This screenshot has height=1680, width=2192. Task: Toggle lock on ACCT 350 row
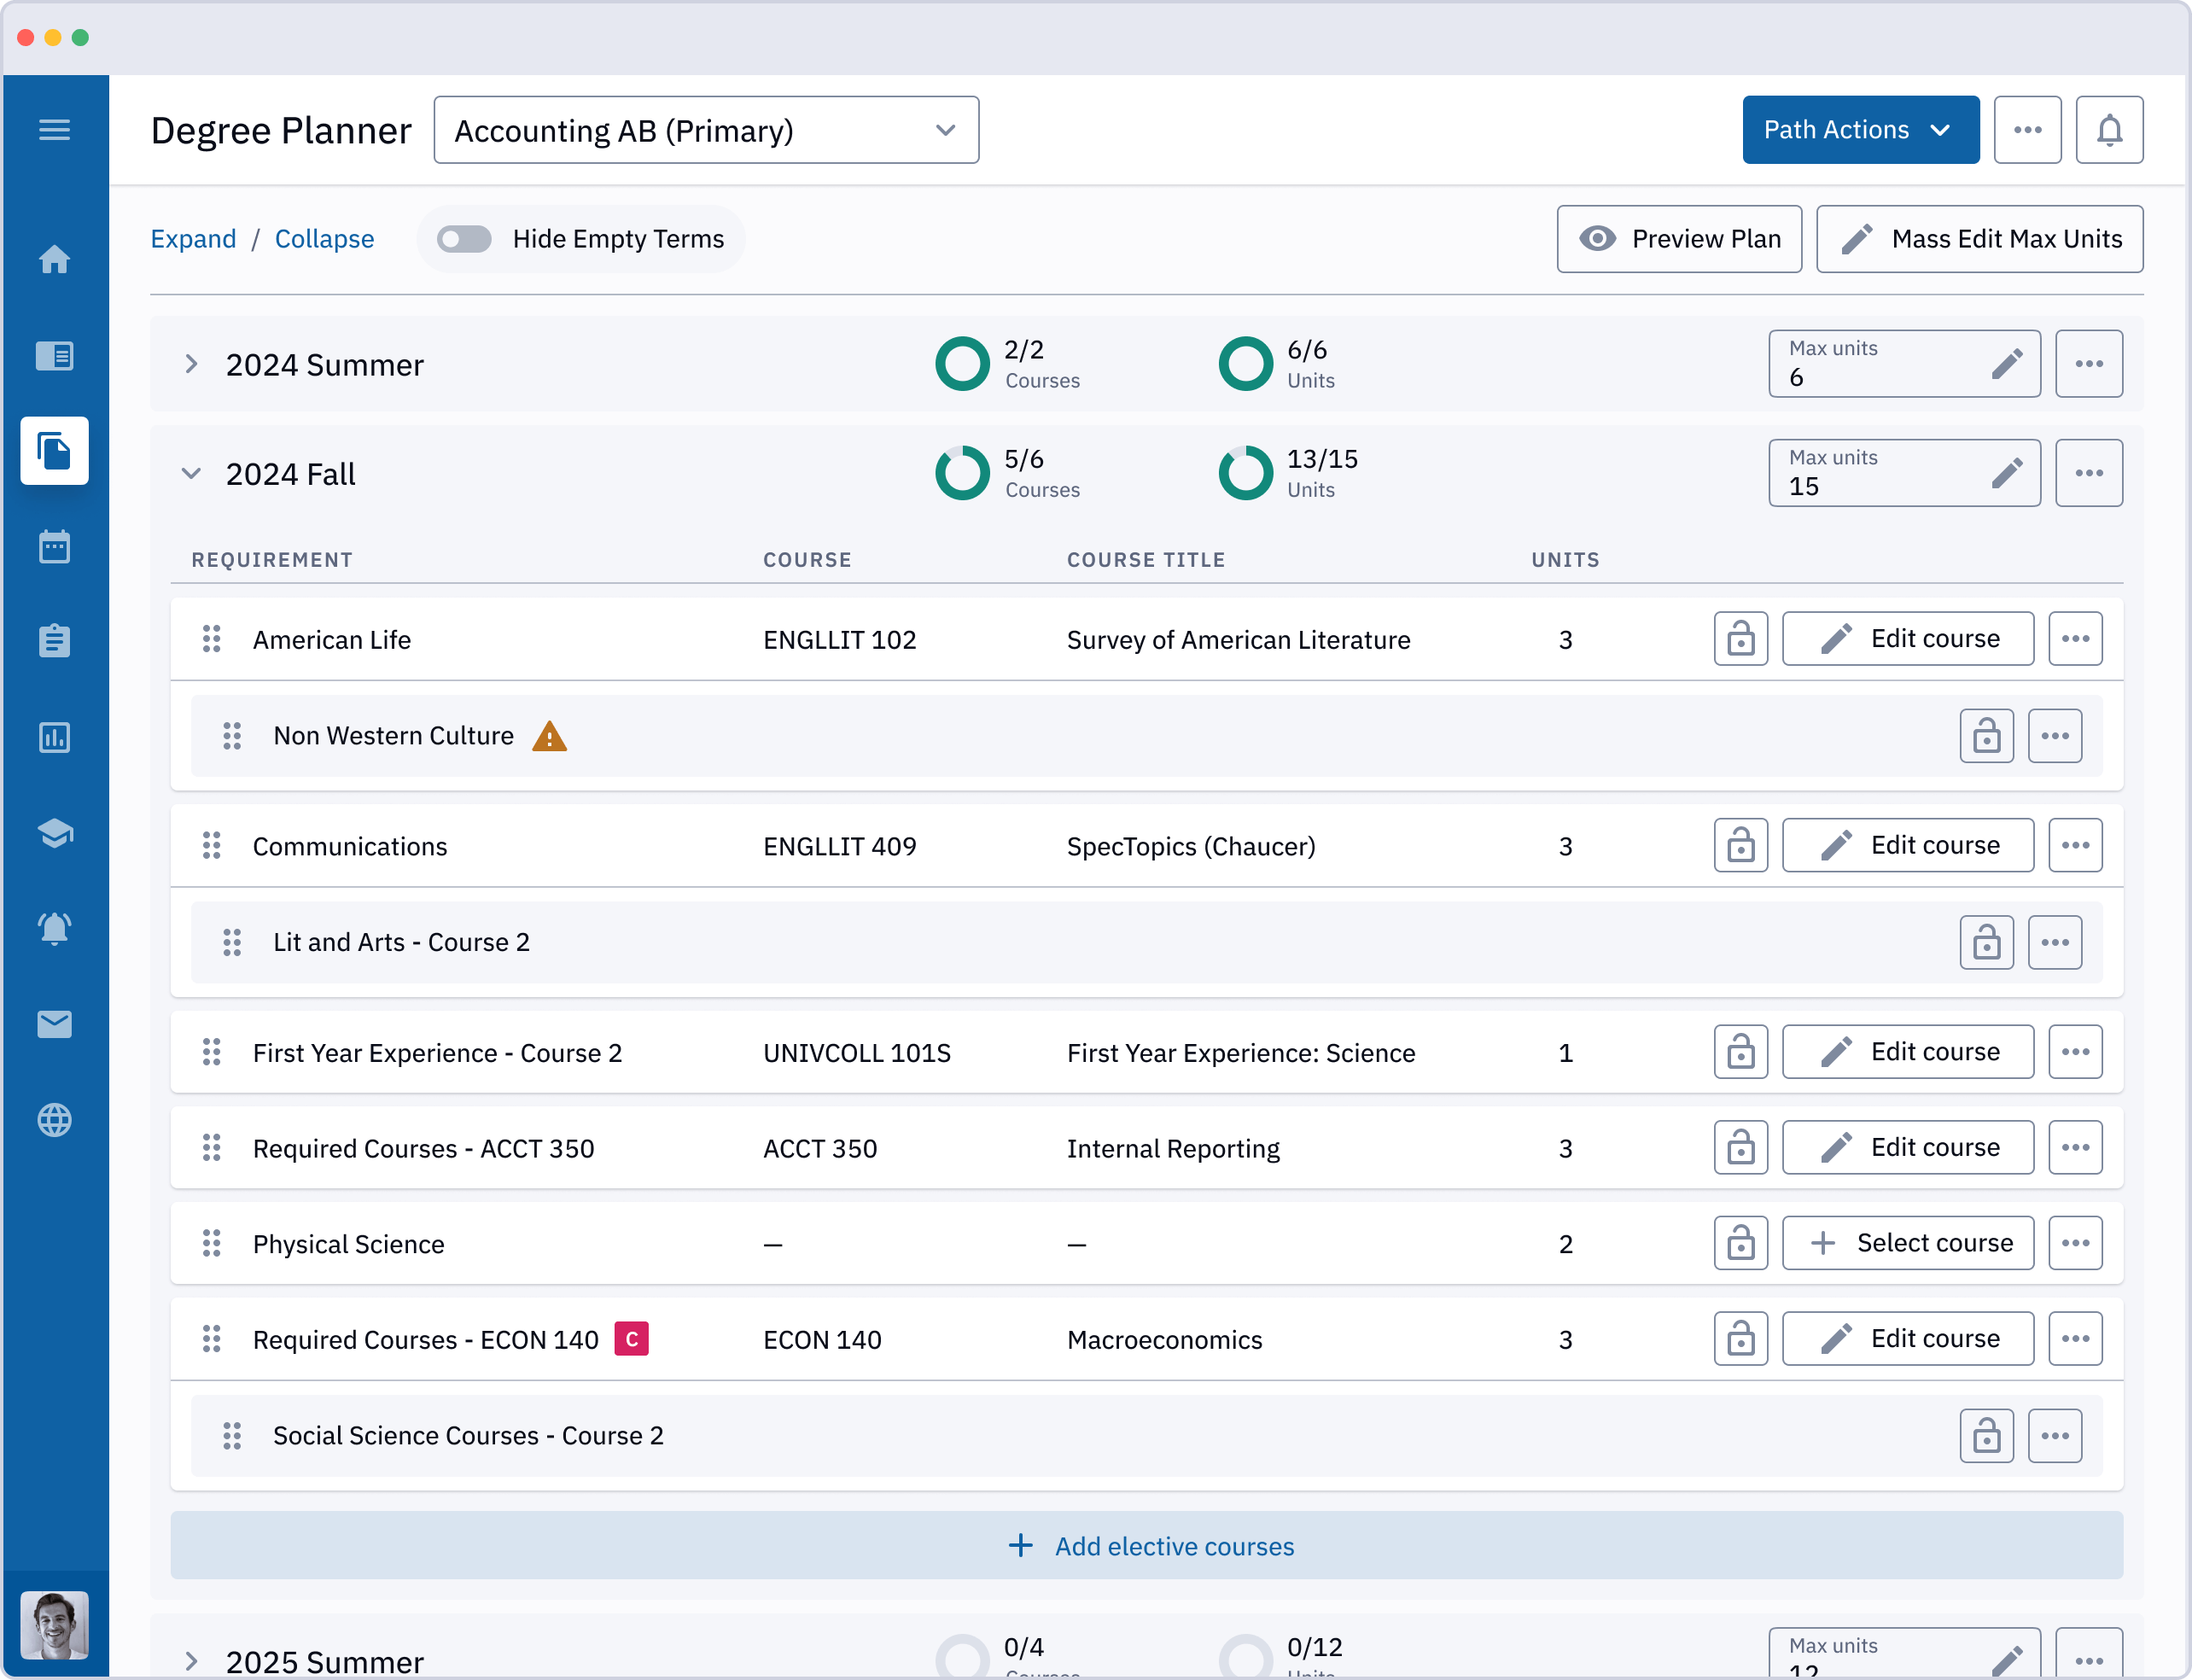(x=1740, y=1148)
